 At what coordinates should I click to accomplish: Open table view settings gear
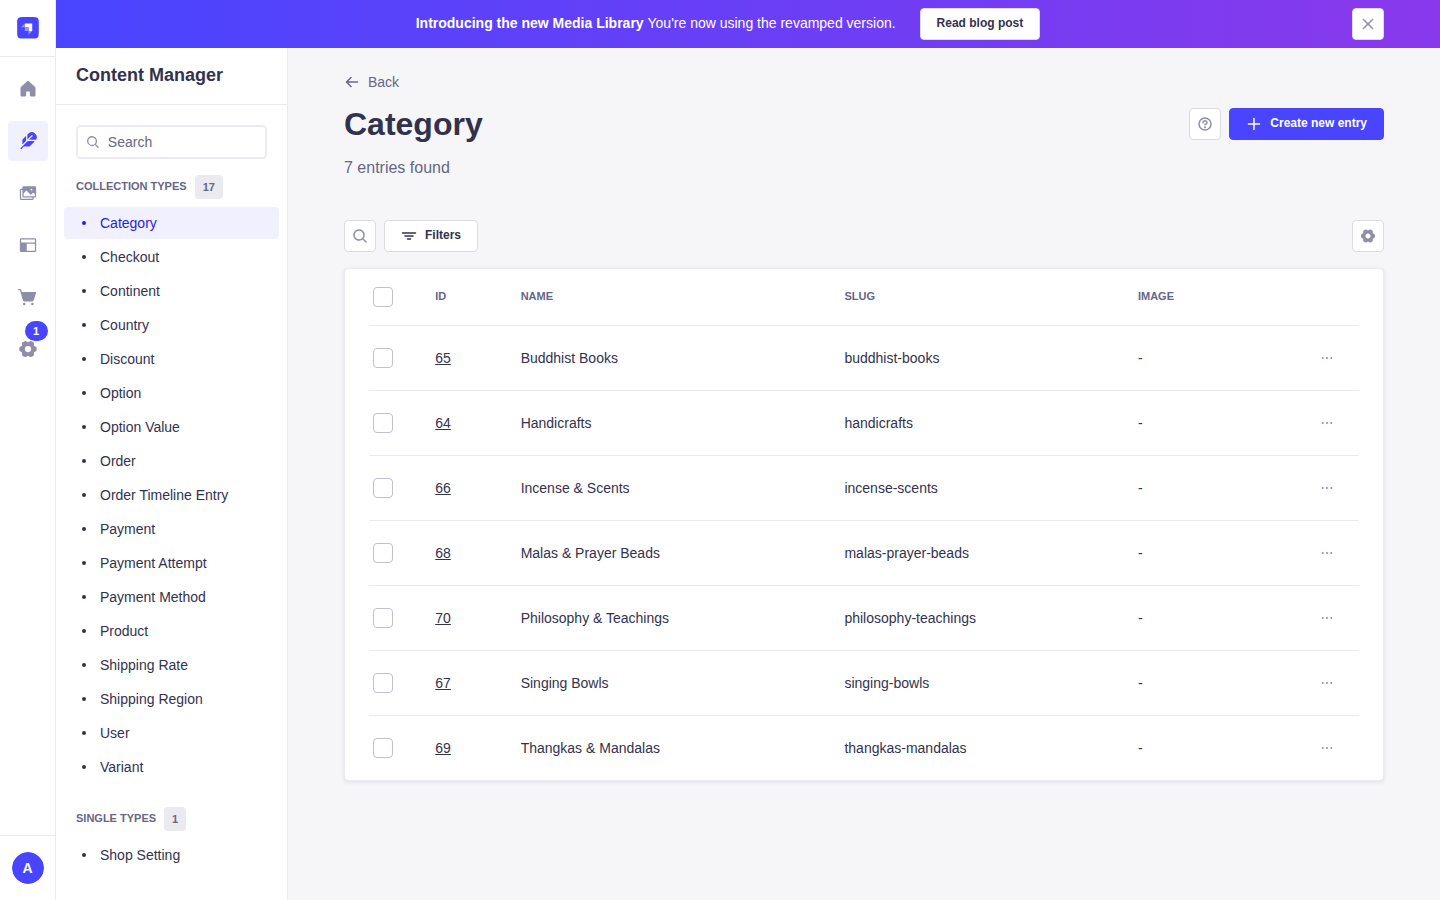(x=1368, y=236)
